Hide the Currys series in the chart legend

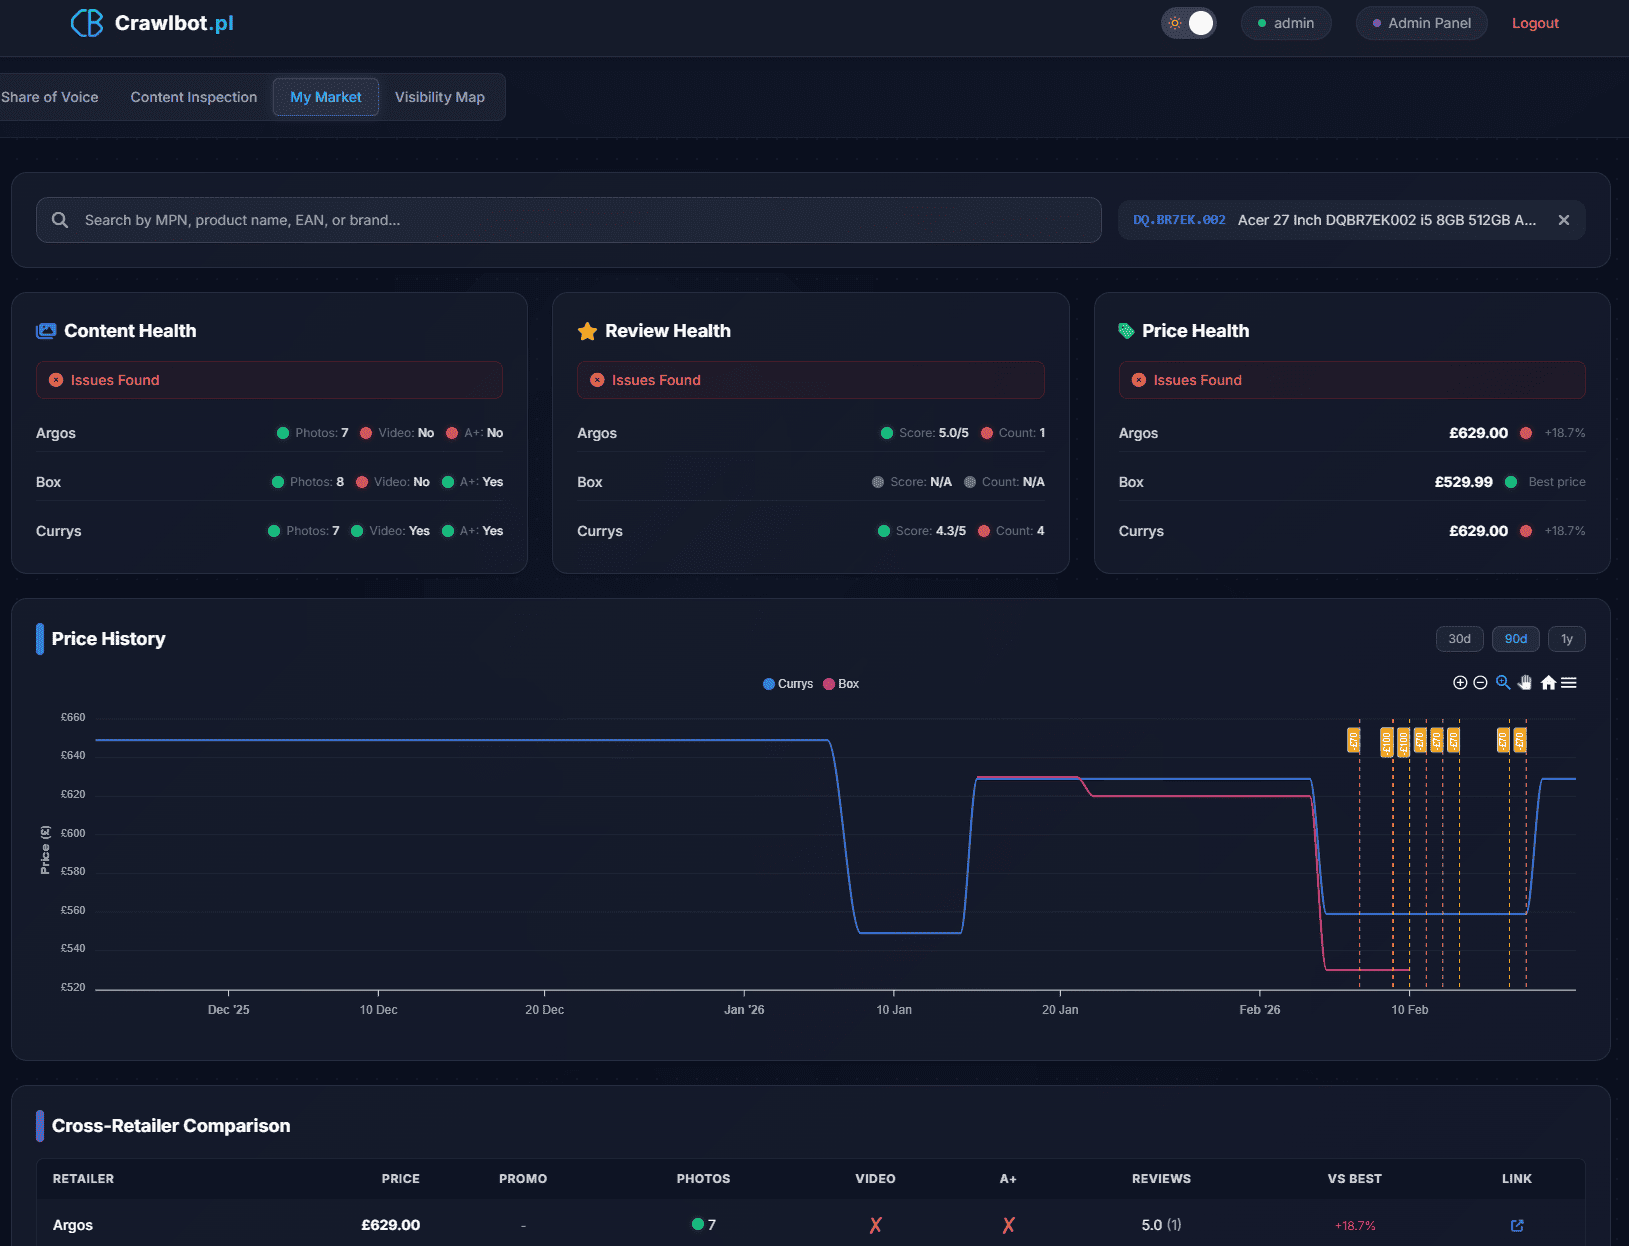point(788,683)
